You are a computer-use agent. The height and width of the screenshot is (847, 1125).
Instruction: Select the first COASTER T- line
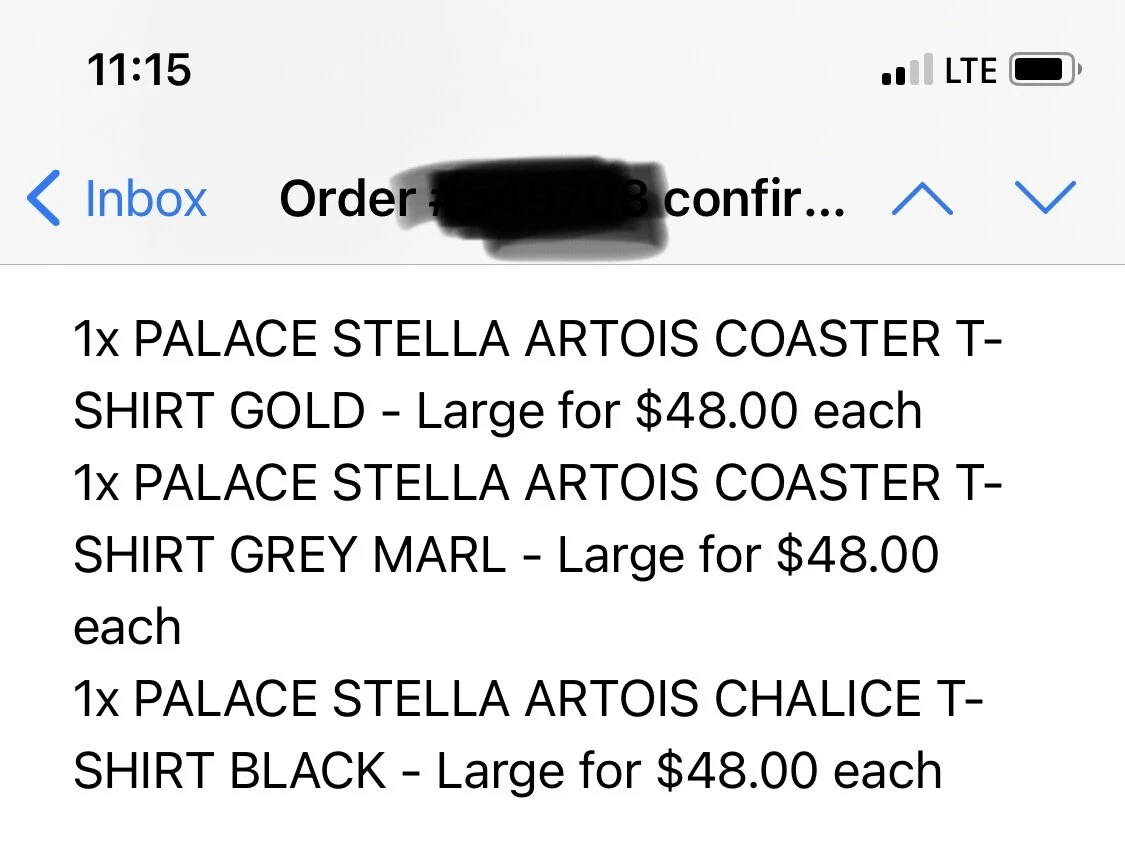[537, 339]
